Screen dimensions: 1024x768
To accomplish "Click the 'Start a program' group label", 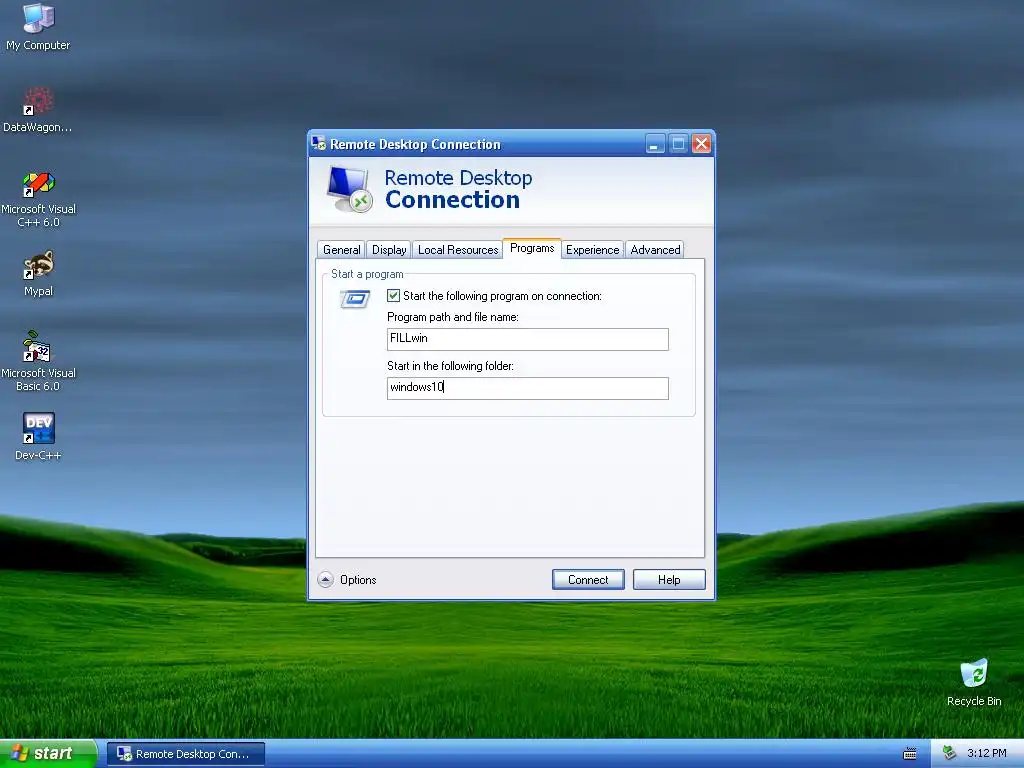I will click(x=367, y=274).
